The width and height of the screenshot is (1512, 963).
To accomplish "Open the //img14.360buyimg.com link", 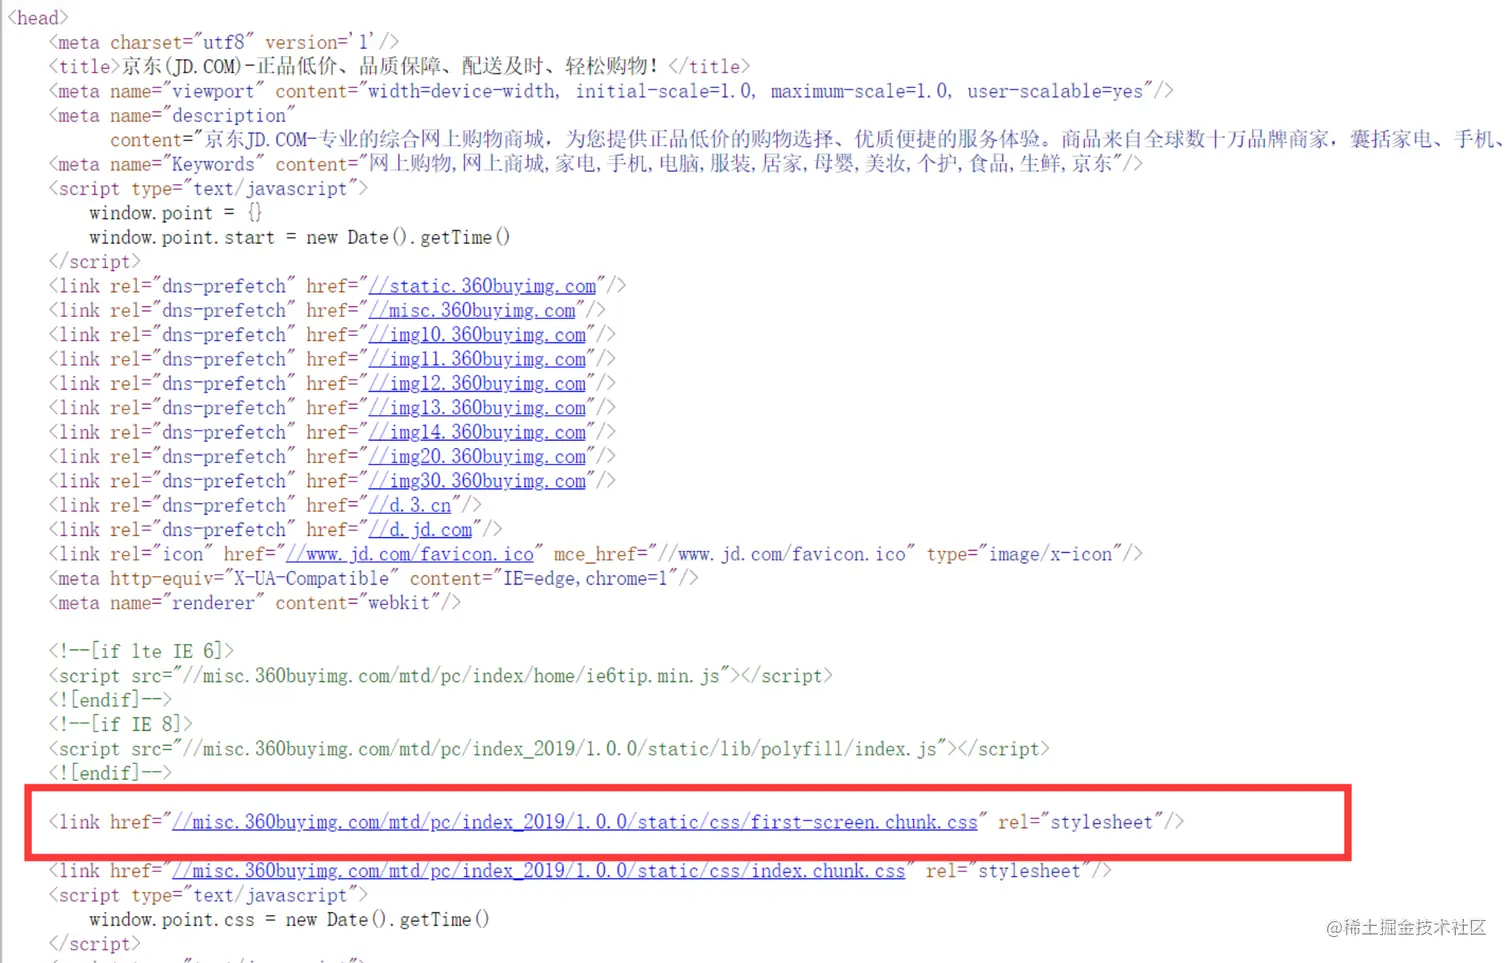I will [x=477, y=432].
